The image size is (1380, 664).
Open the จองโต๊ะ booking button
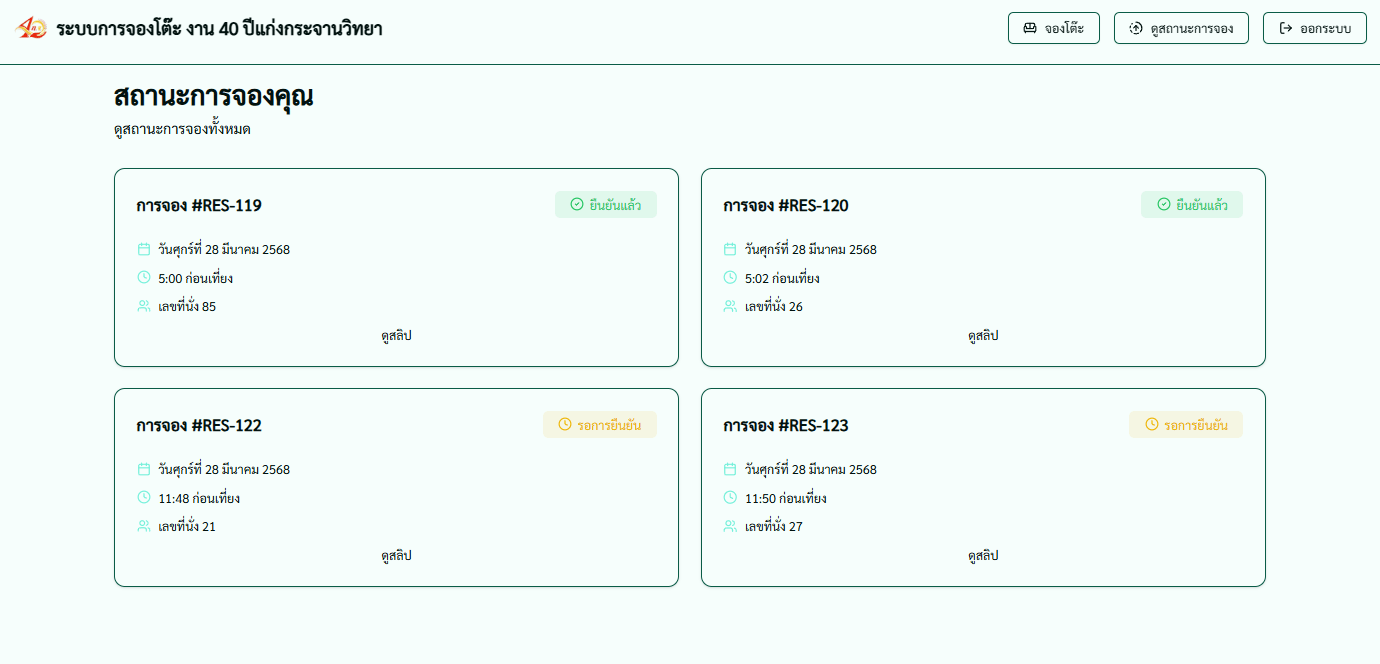pos(1053,28)
